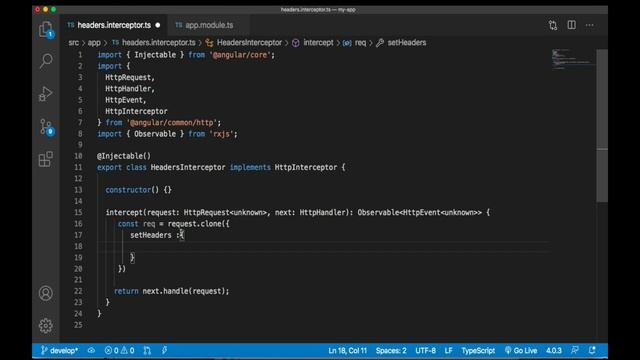The height and width of the screenshot is (360, 640).
Task: Open the Extensions panel
Action: point(46,159)
